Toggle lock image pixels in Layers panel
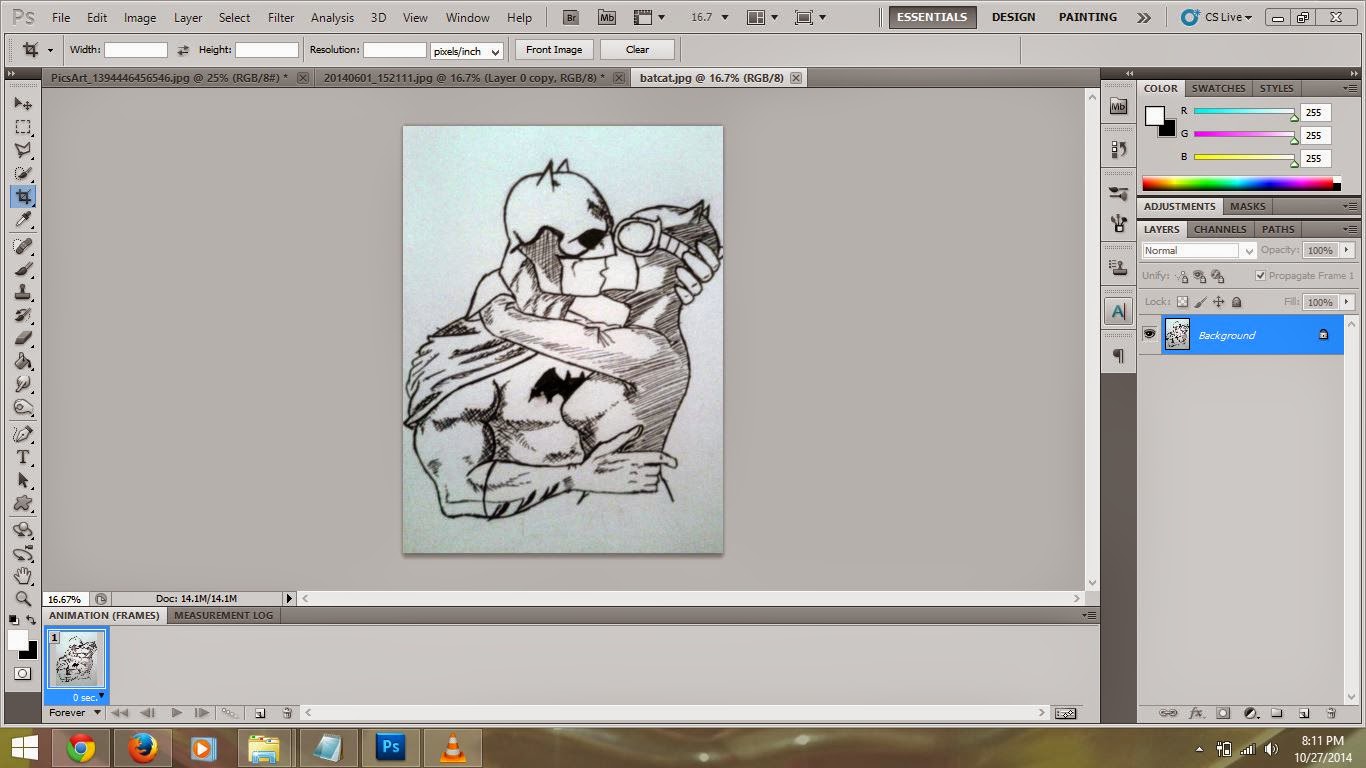The width and height of the screenshot is (1366, 768). [x=1200, y=302]
